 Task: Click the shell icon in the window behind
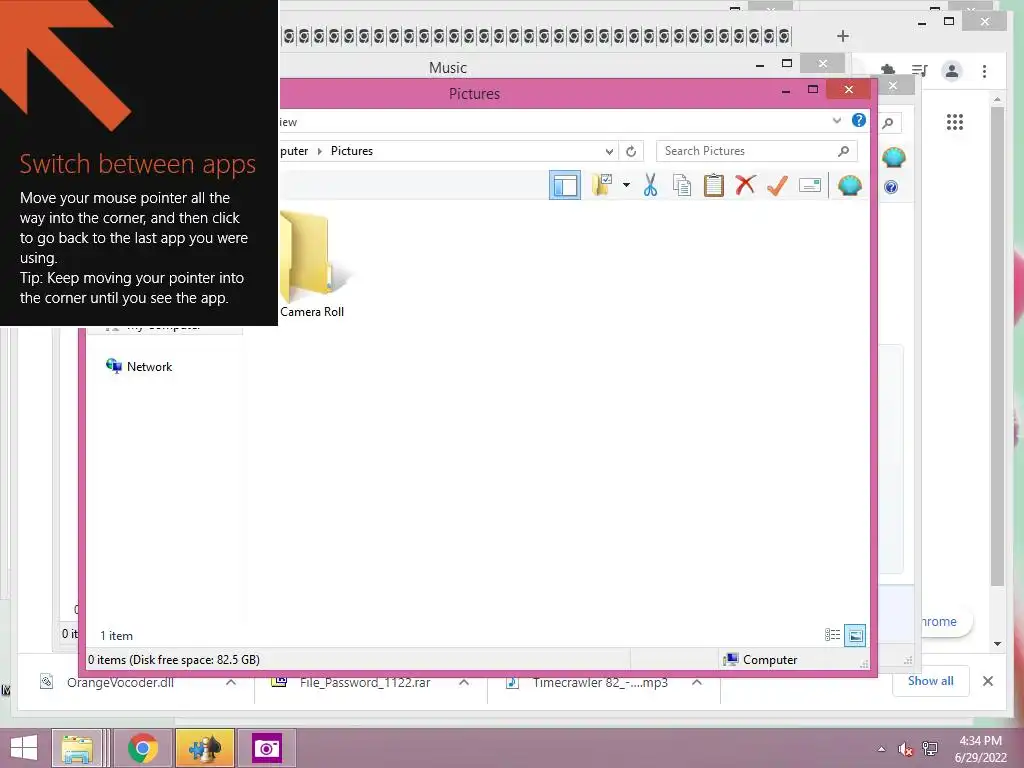893,157
